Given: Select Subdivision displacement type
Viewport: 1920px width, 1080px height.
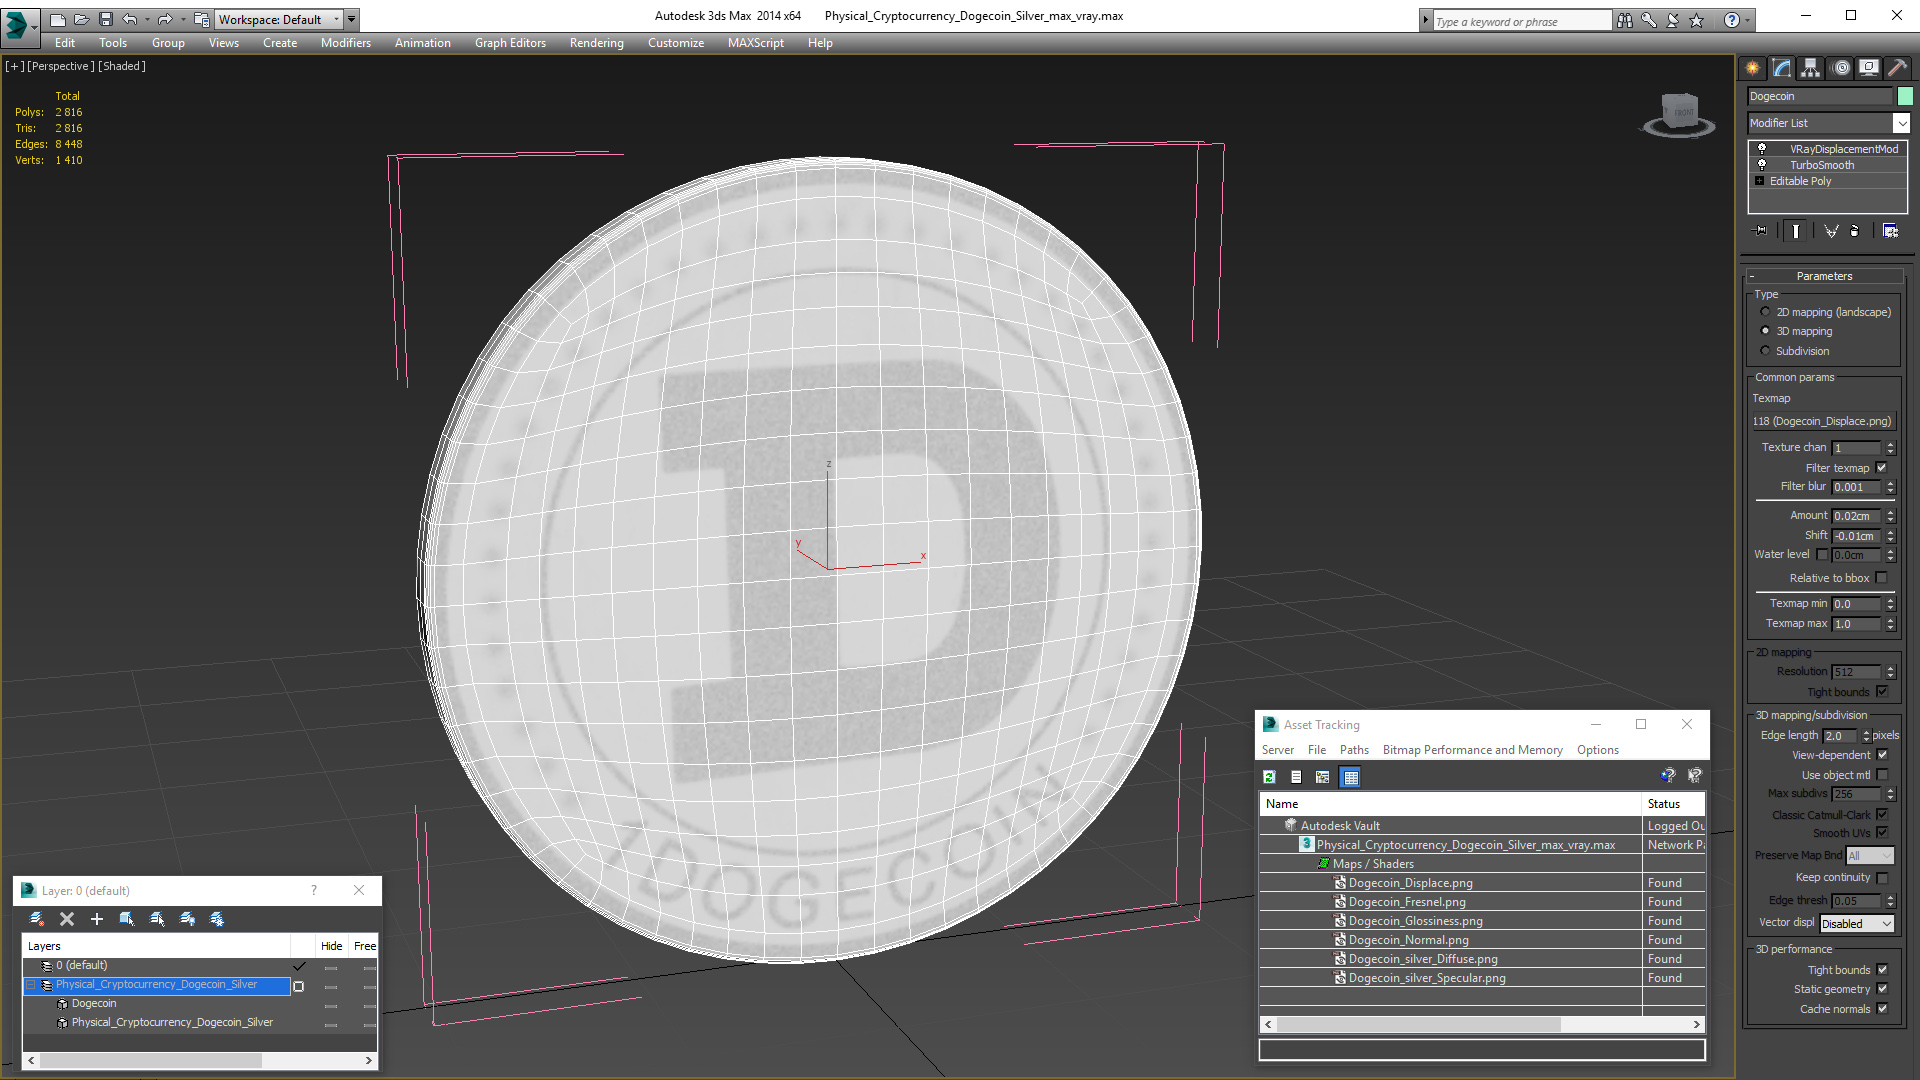Looking at the screenshot, I should click(1766, 351).
